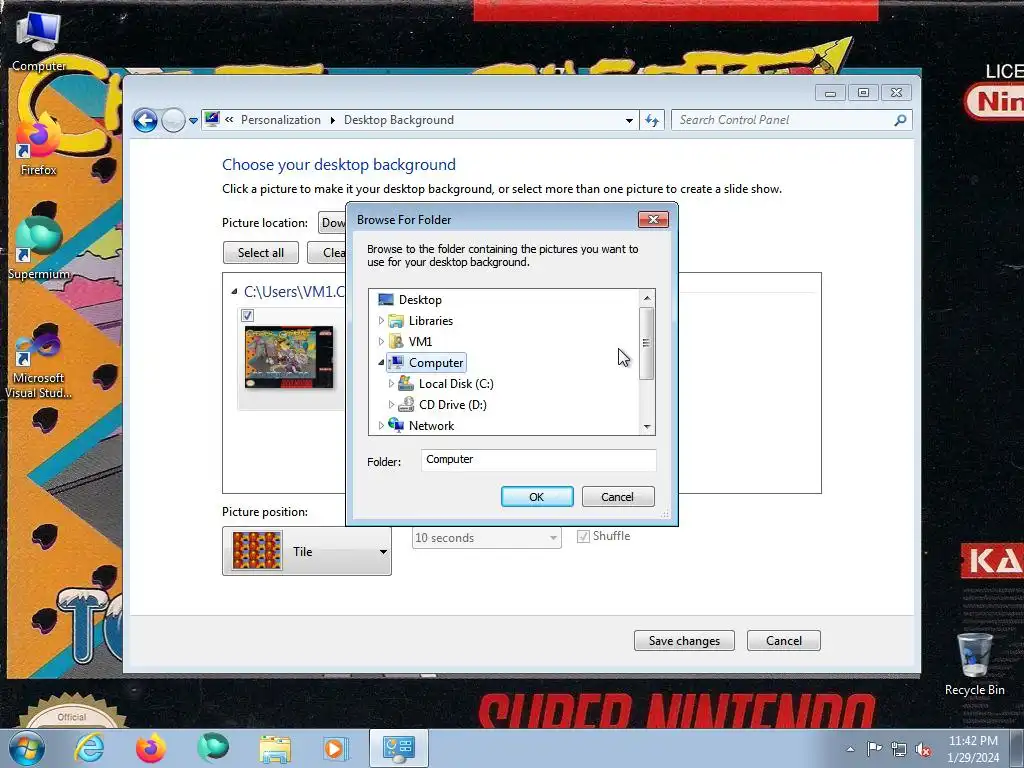Image resolution: width=1024 pixels, height=768 pixels.
Task: Expand the Local Disk (C:) node
Action: [x=391, y=383]
